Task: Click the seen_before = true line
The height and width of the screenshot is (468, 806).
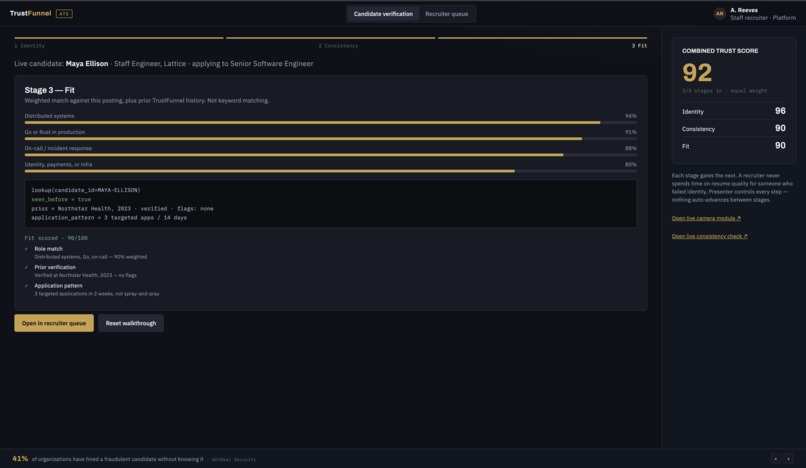Action: pyautogui.click(x=61, y=200)
